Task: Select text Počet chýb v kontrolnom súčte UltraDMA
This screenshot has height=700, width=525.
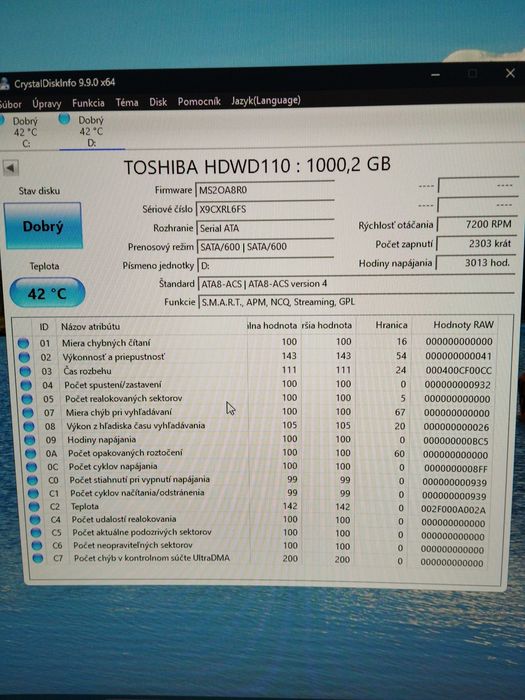Action: [x=152, y=558]
